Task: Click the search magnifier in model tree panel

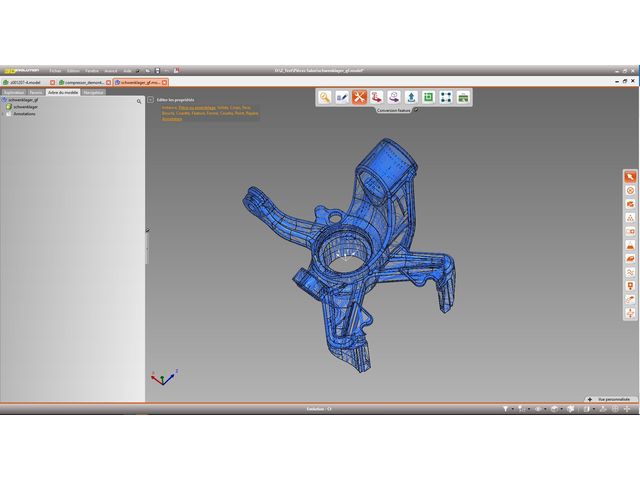Action: (141, 100)
